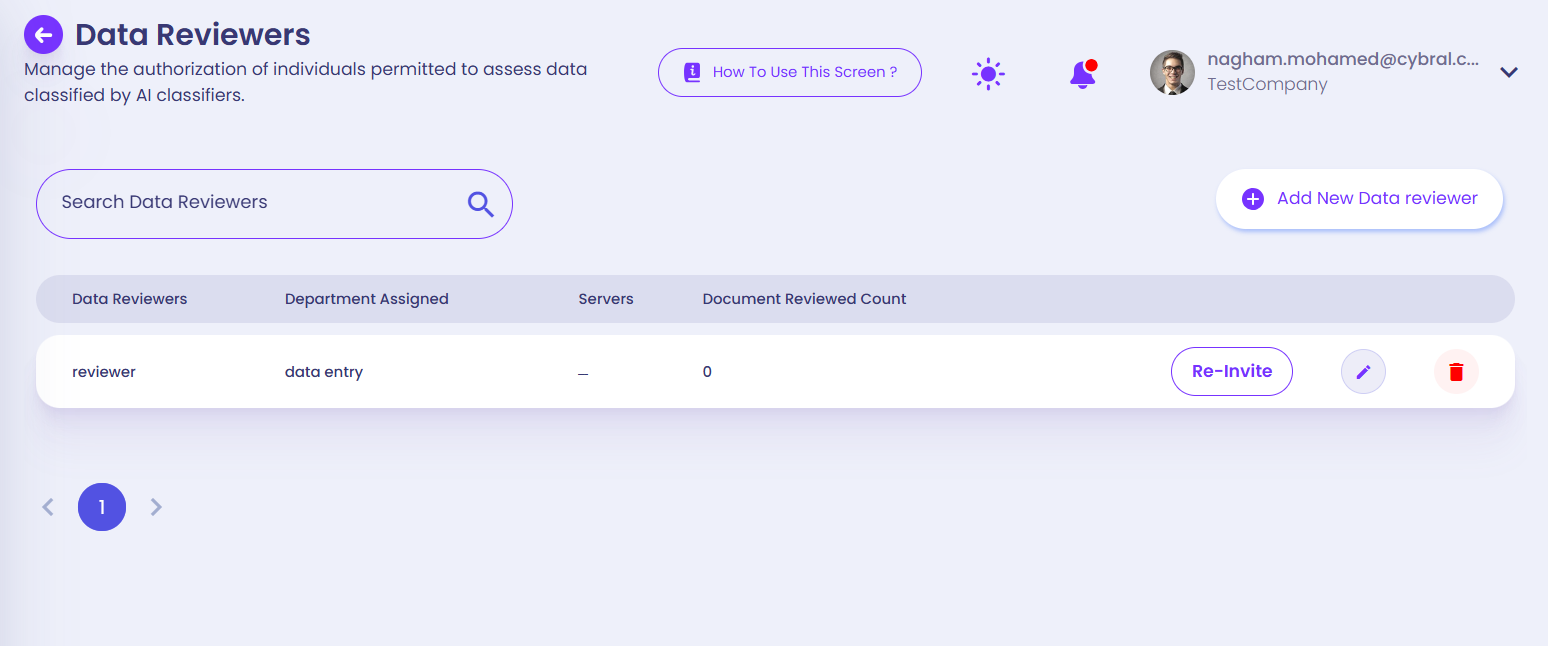Delete the reviewer using the trash icon
The image size is (1548, 646).
click(x=1455, y=372)
